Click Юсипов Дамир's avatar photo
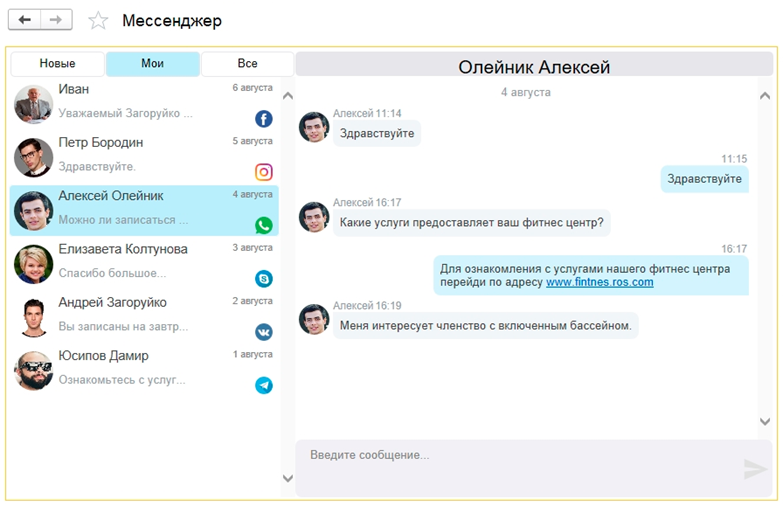 [33, 371]
